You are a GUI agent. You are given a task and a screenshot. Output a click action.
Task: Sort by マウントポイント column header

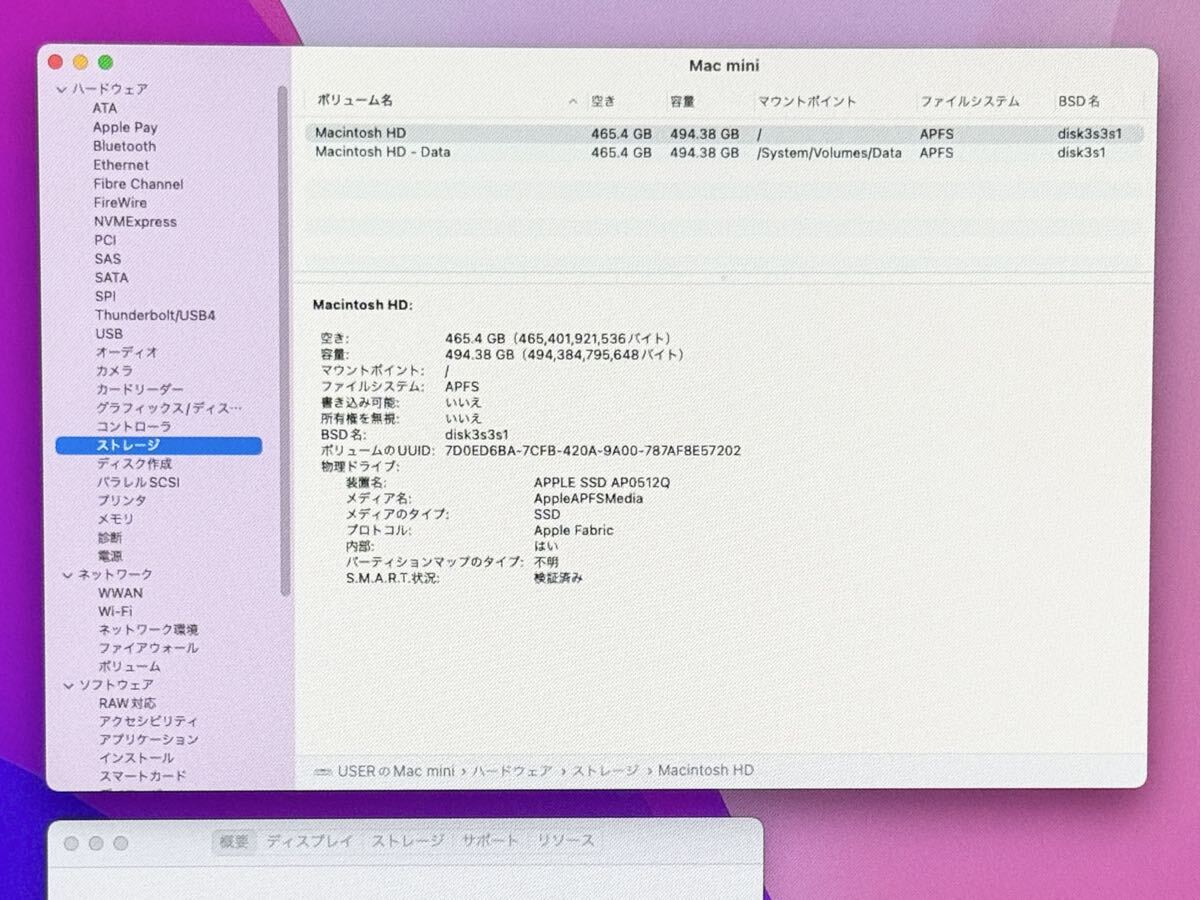(807, 101)
